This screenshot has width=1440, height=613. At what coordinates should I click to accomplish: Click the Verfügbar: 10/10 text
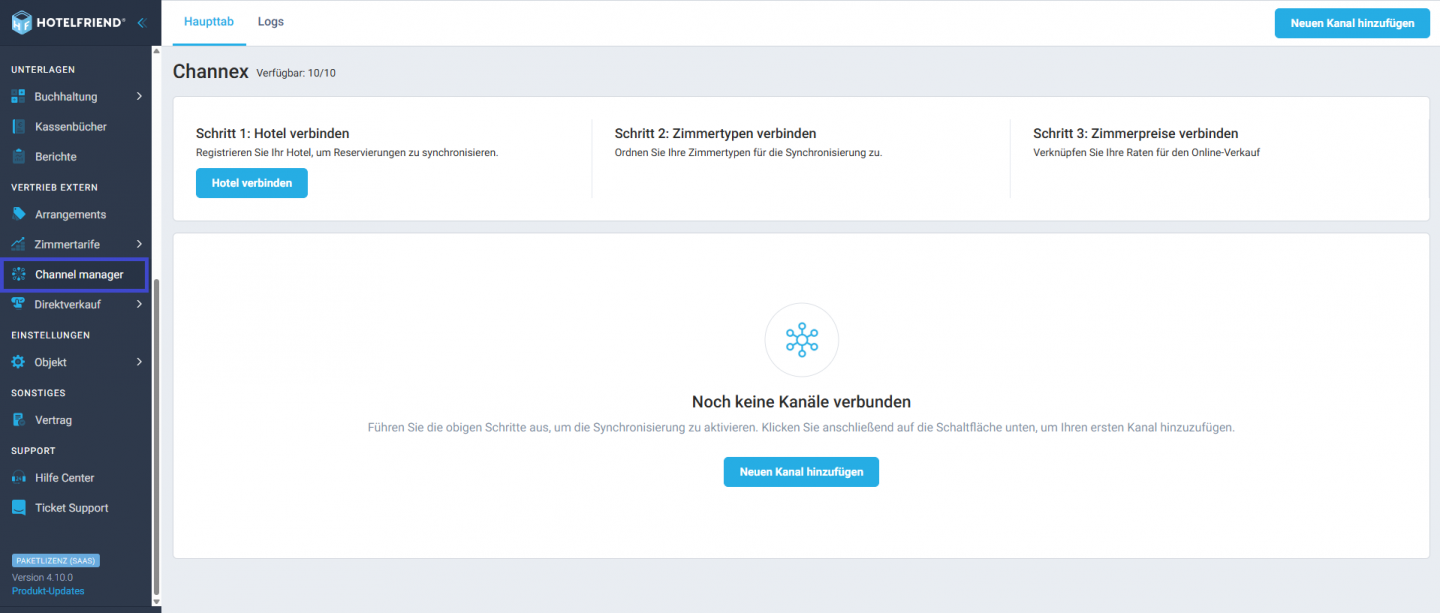point(296,74)
